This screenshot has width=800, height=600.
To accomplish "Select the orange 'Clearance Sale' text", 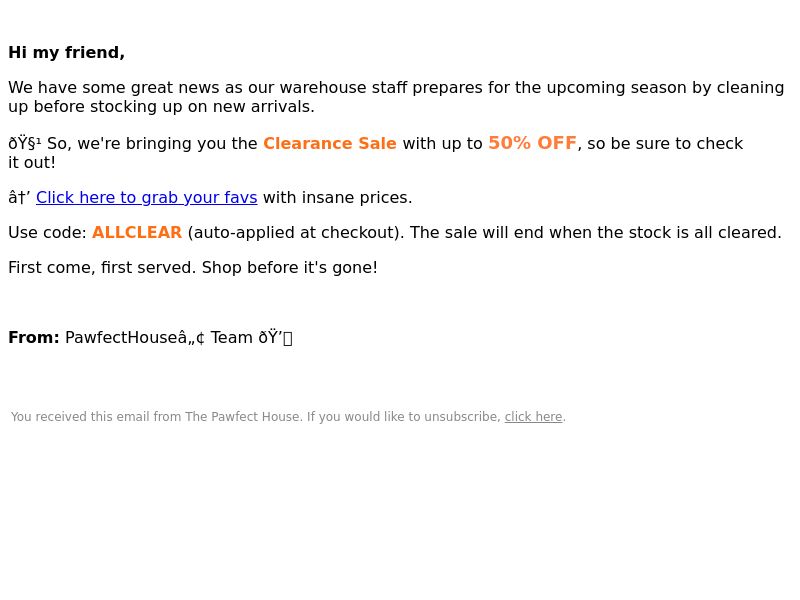I will click(x=330, y=143).
